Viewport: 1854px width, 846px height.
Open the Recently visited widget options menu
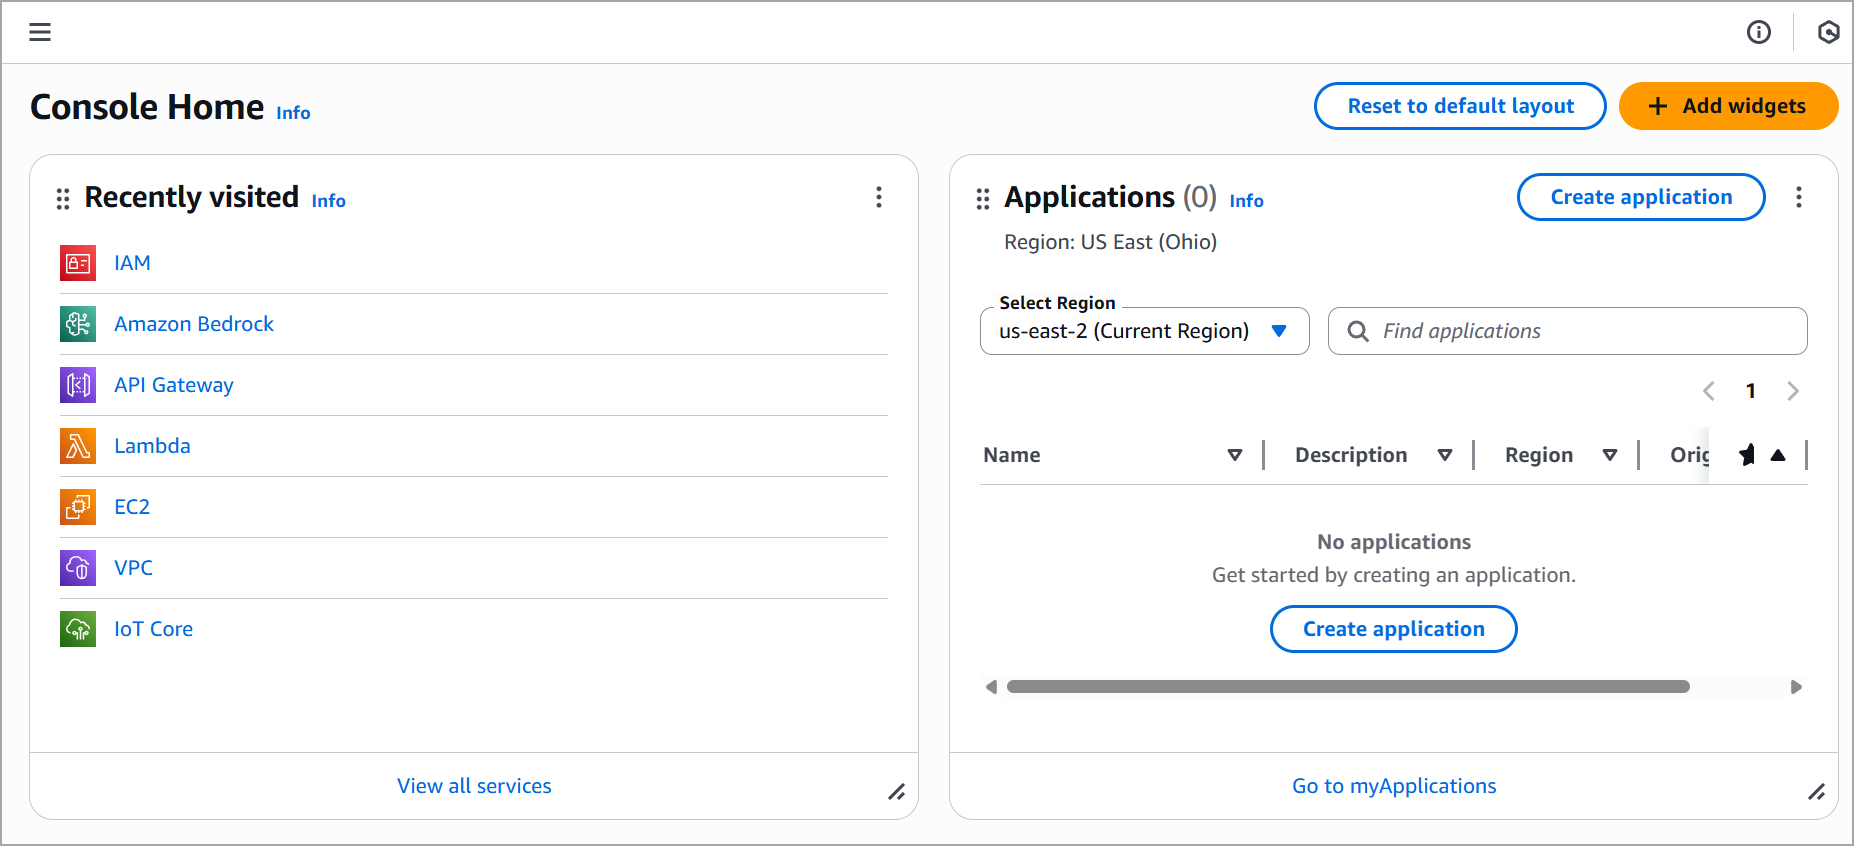[x=879, y=197]
